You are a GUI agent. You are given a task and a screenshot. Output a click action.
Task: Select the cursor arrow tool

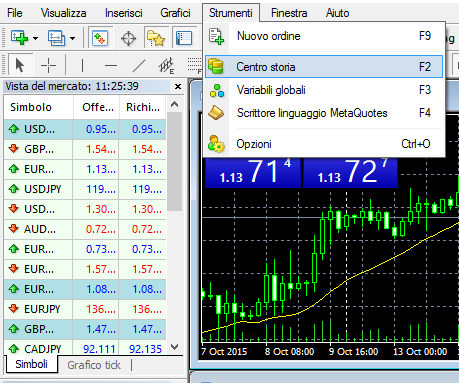tap(20, 65)
